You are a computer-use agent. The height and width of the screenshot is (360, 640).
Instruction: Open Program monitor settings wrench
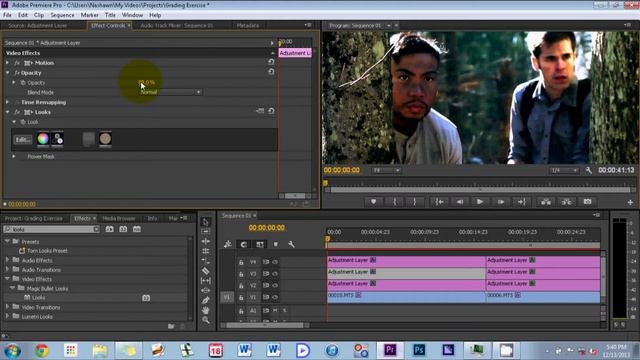click(x=589, y=170)
